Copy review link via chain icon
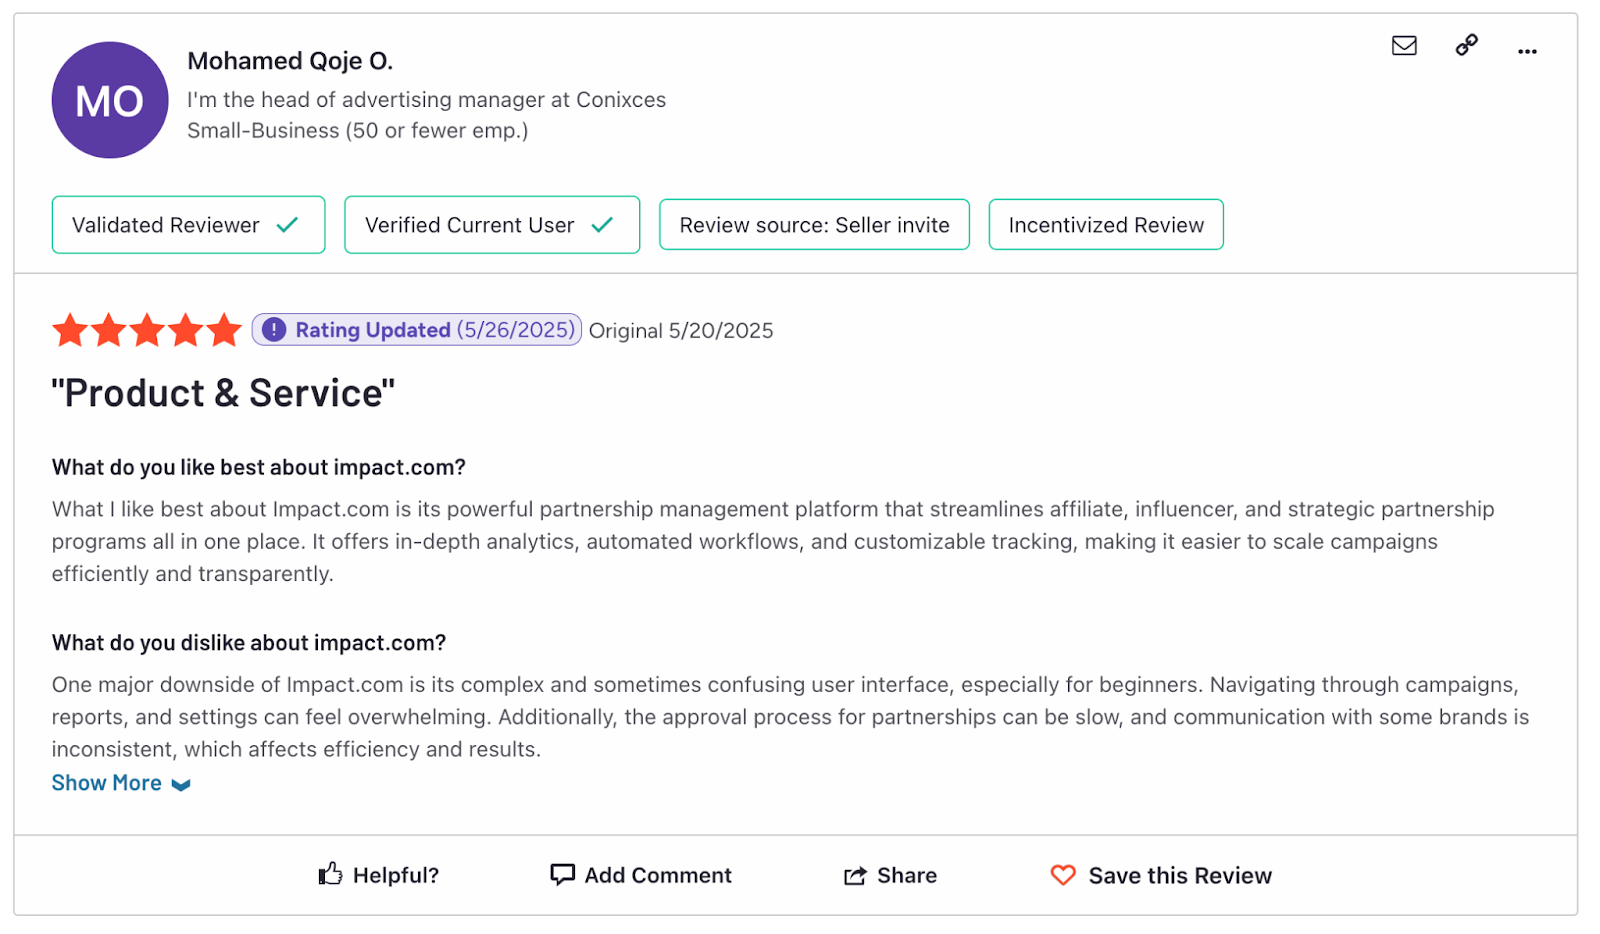Screen dimensions: 1600x934 1466,45
